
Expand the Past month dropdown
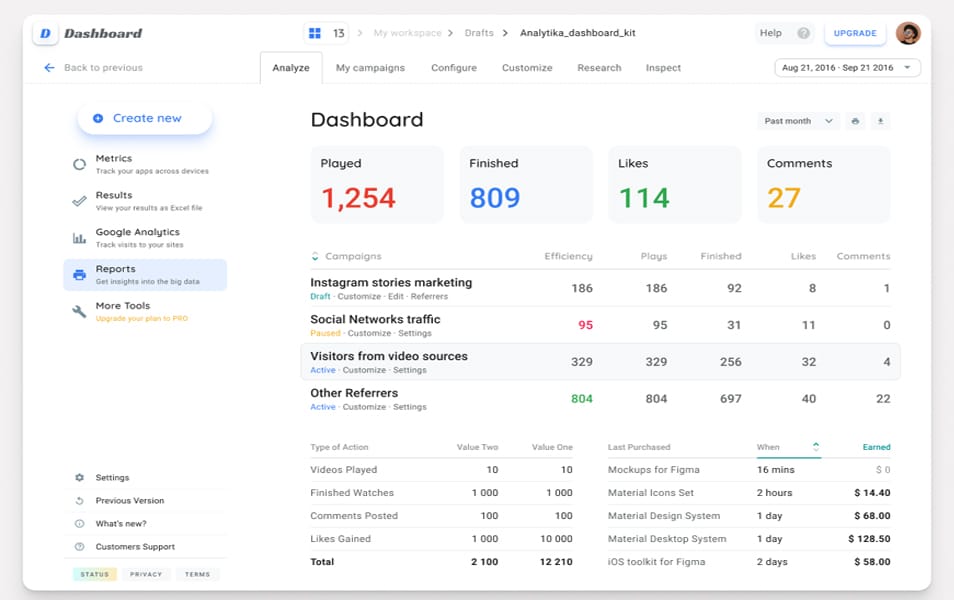click(798, 121)
